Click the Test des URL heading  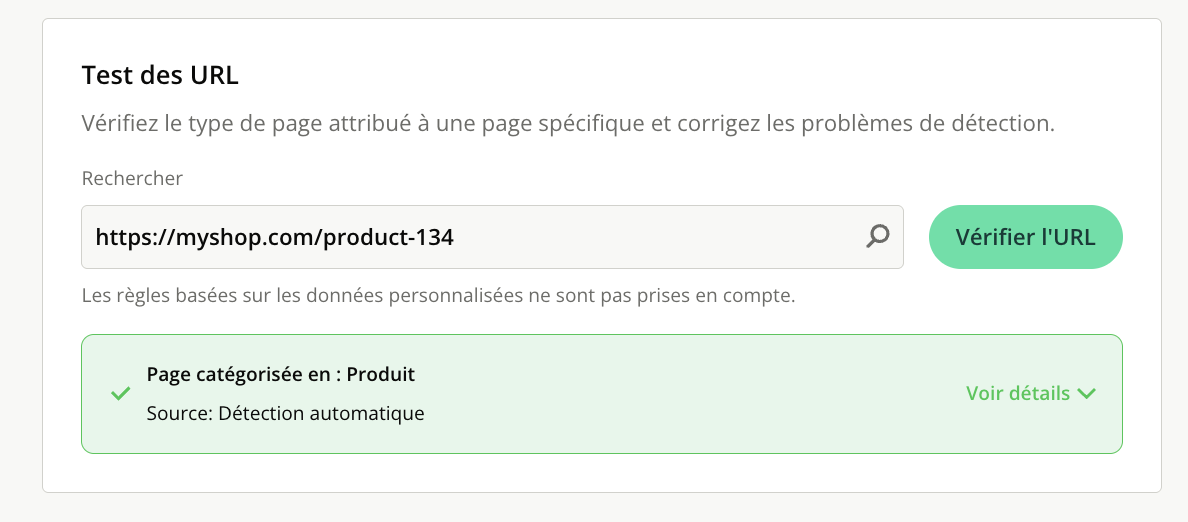click(x=160, y=75)
